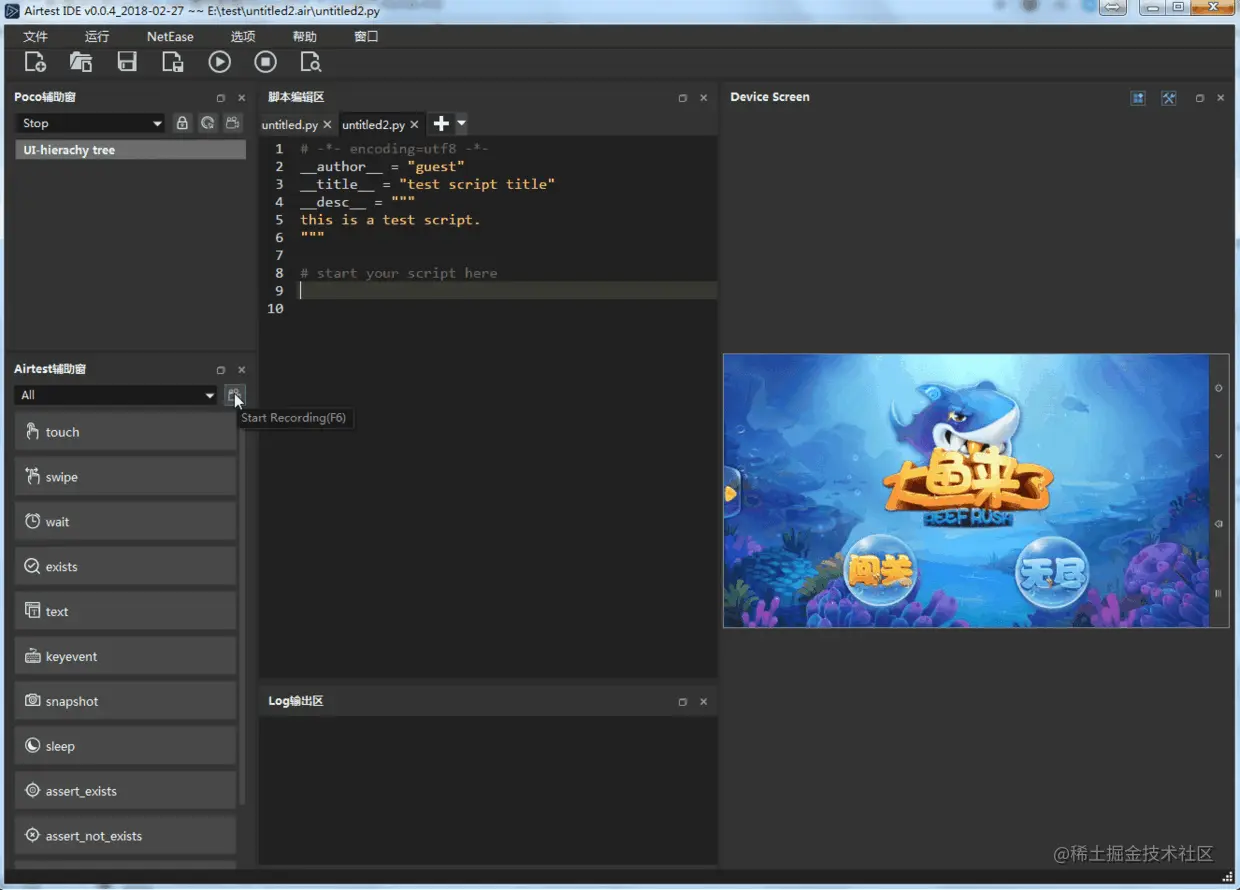This screenshot has width=1240, height=890.
Task: Switch to the untitled.py tab
Action: tap(289, 125)
